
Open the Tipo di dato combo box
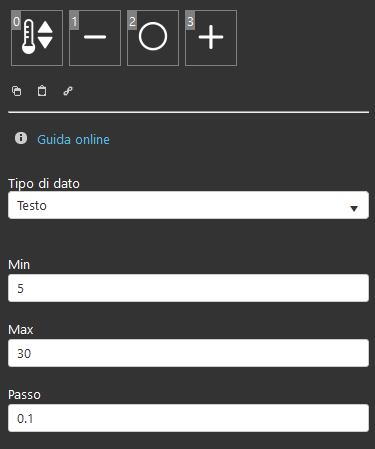tap(188, 205)
